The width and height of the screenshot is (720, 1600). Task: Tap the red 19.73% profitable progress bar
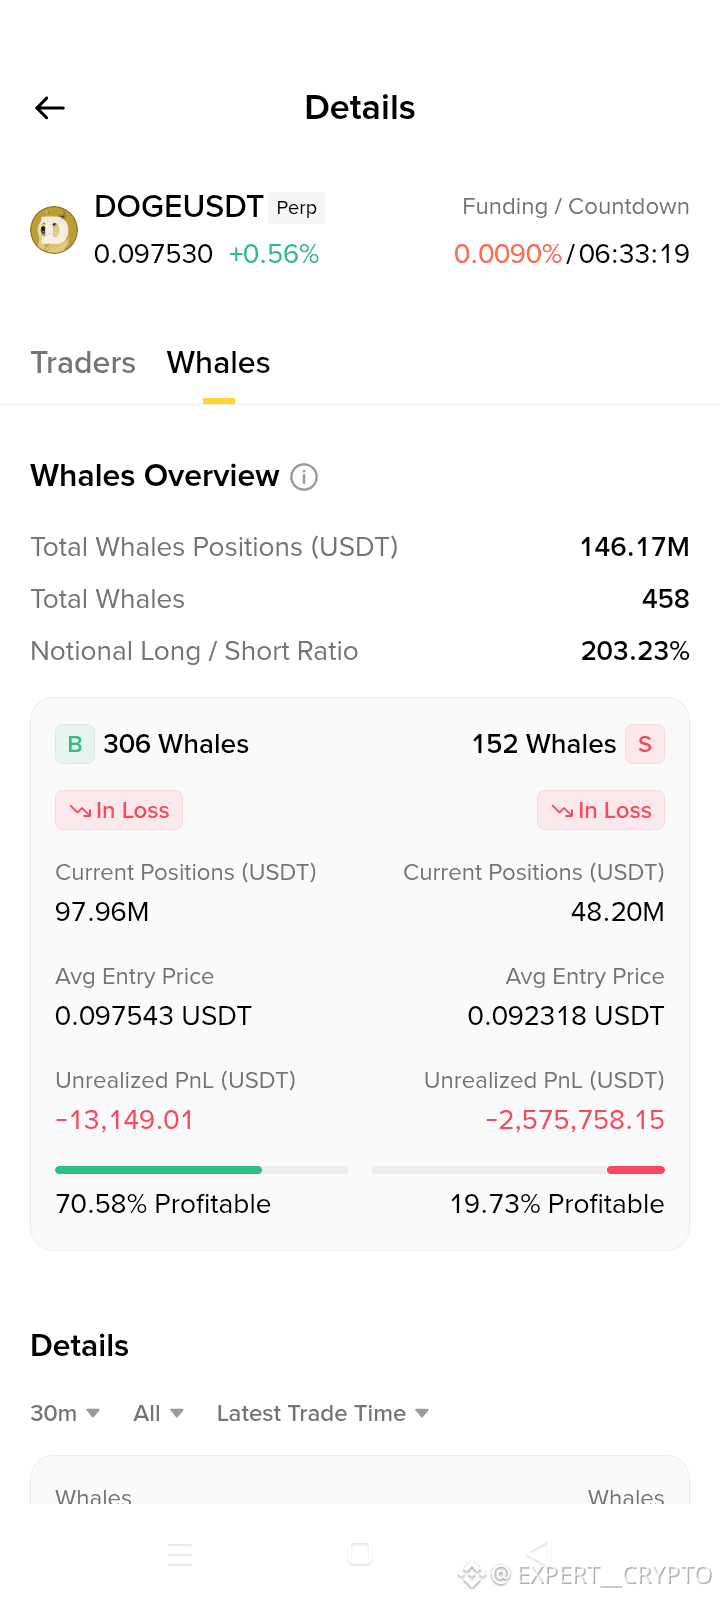(518, 1169)
